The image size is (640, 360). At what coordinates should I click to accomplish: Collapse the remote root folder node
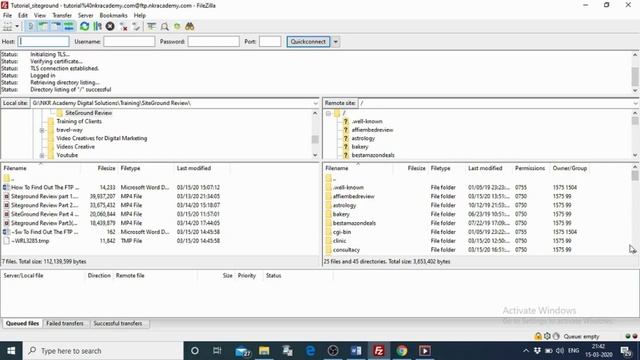pos(328,113)
